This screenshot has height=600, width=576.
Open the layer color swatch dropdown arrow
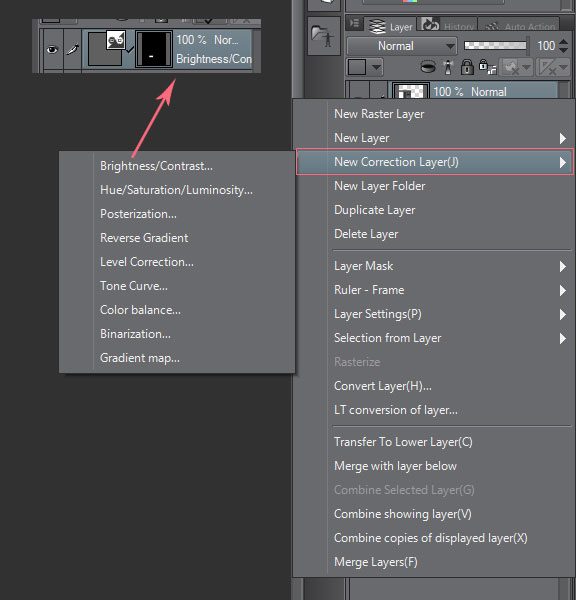[x=377, y=67]
